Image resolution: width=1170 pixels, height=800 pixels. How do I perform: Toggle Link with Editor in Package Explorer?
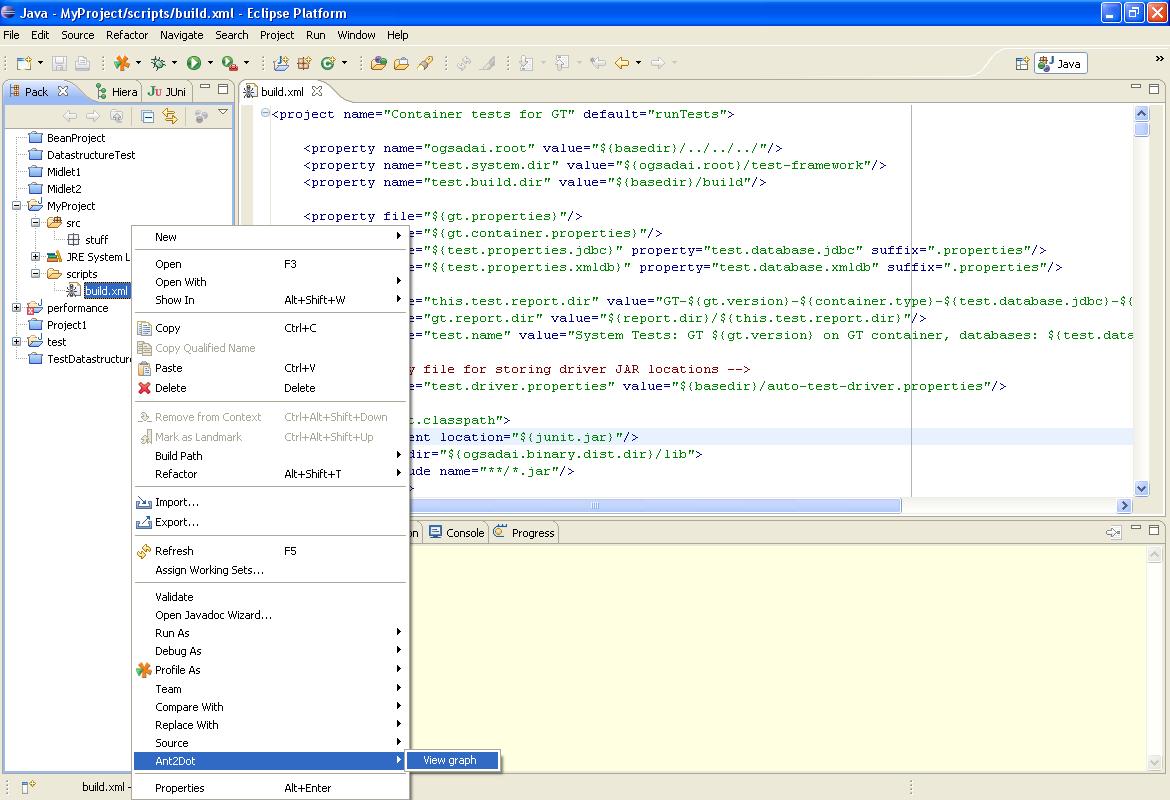170,117
